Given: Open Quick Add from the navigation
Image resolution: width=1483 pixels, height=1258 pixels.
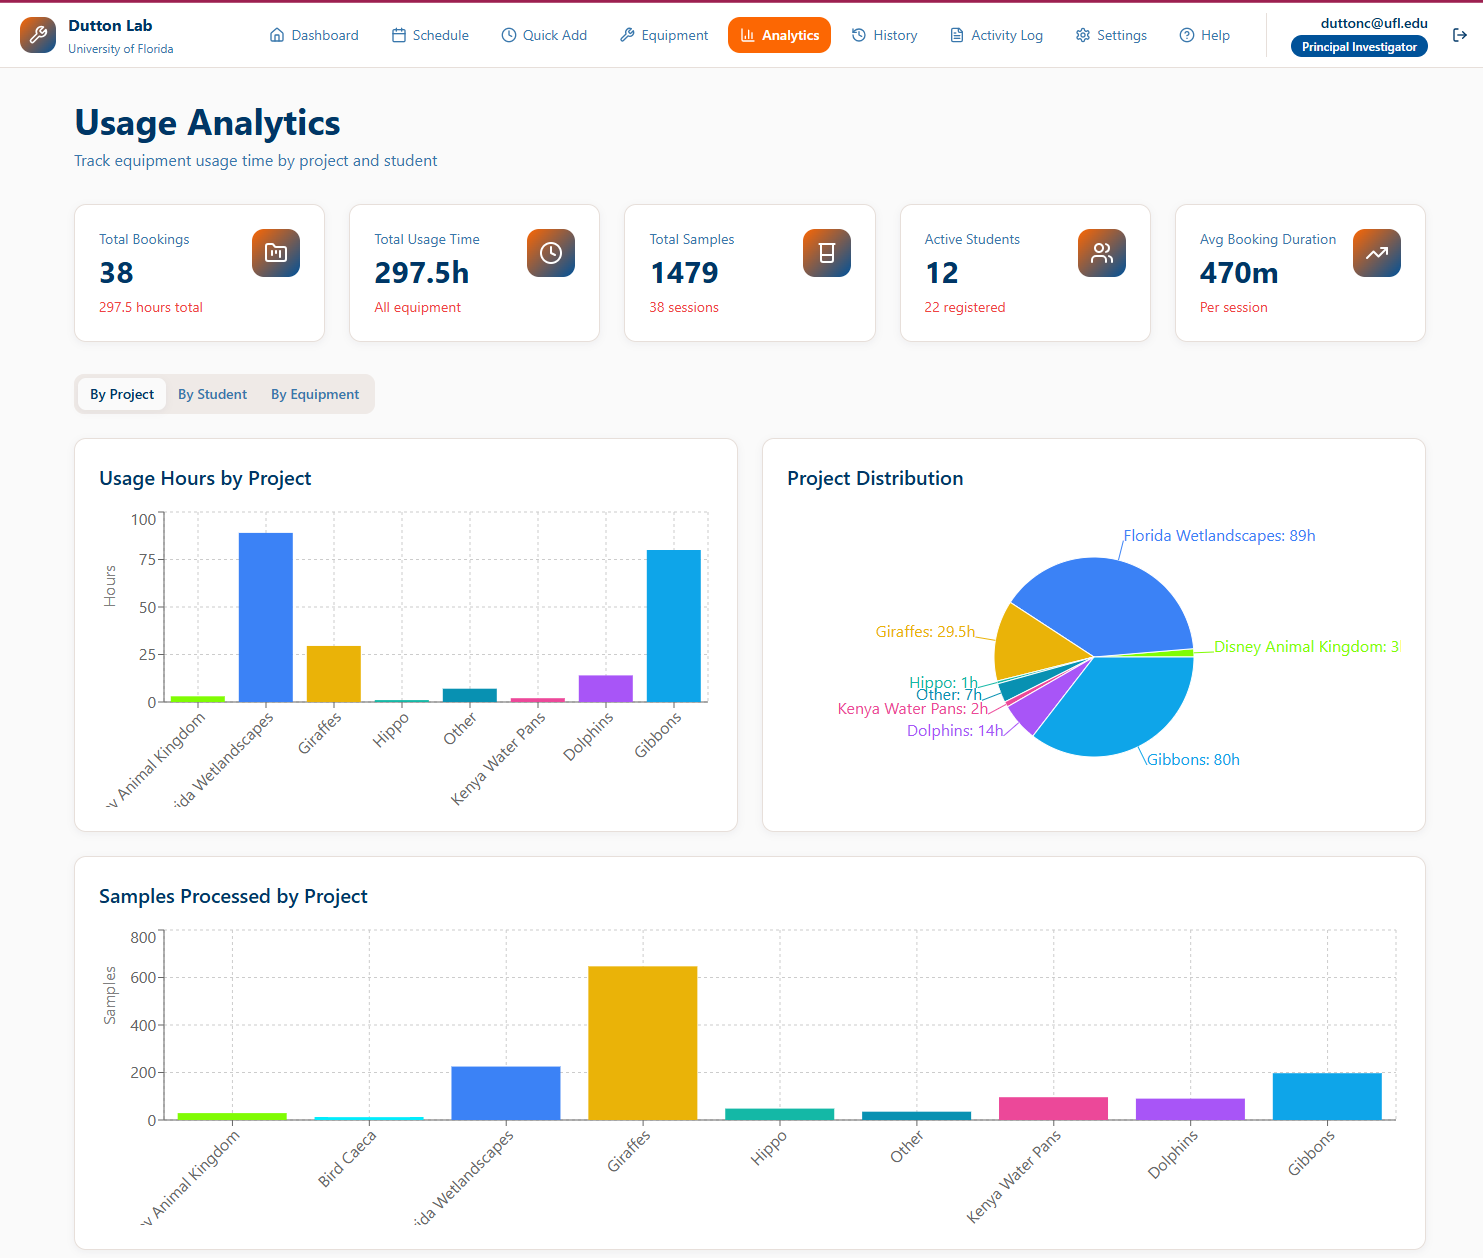Looking at the screenshot, I should click(x=544, y=35).
